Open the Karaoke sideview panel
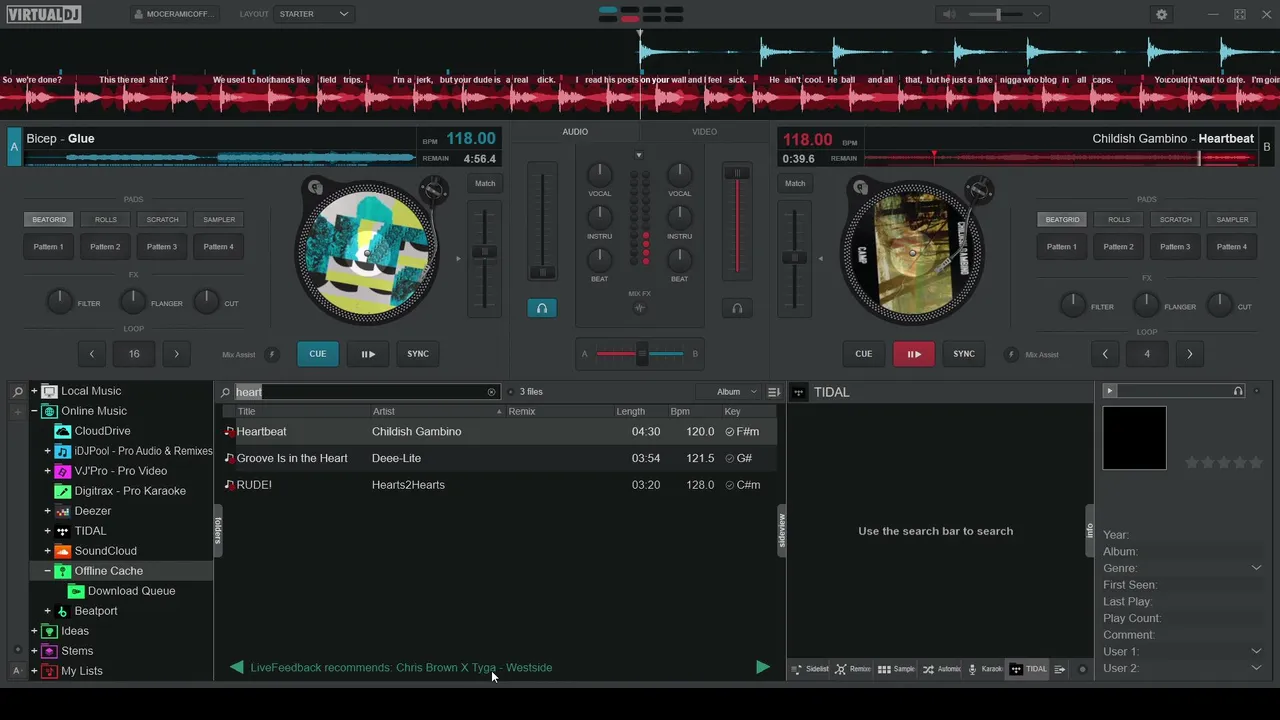The height and width of the screenshot is (720, 1280). pyautogui.click(x=985, y=669)
